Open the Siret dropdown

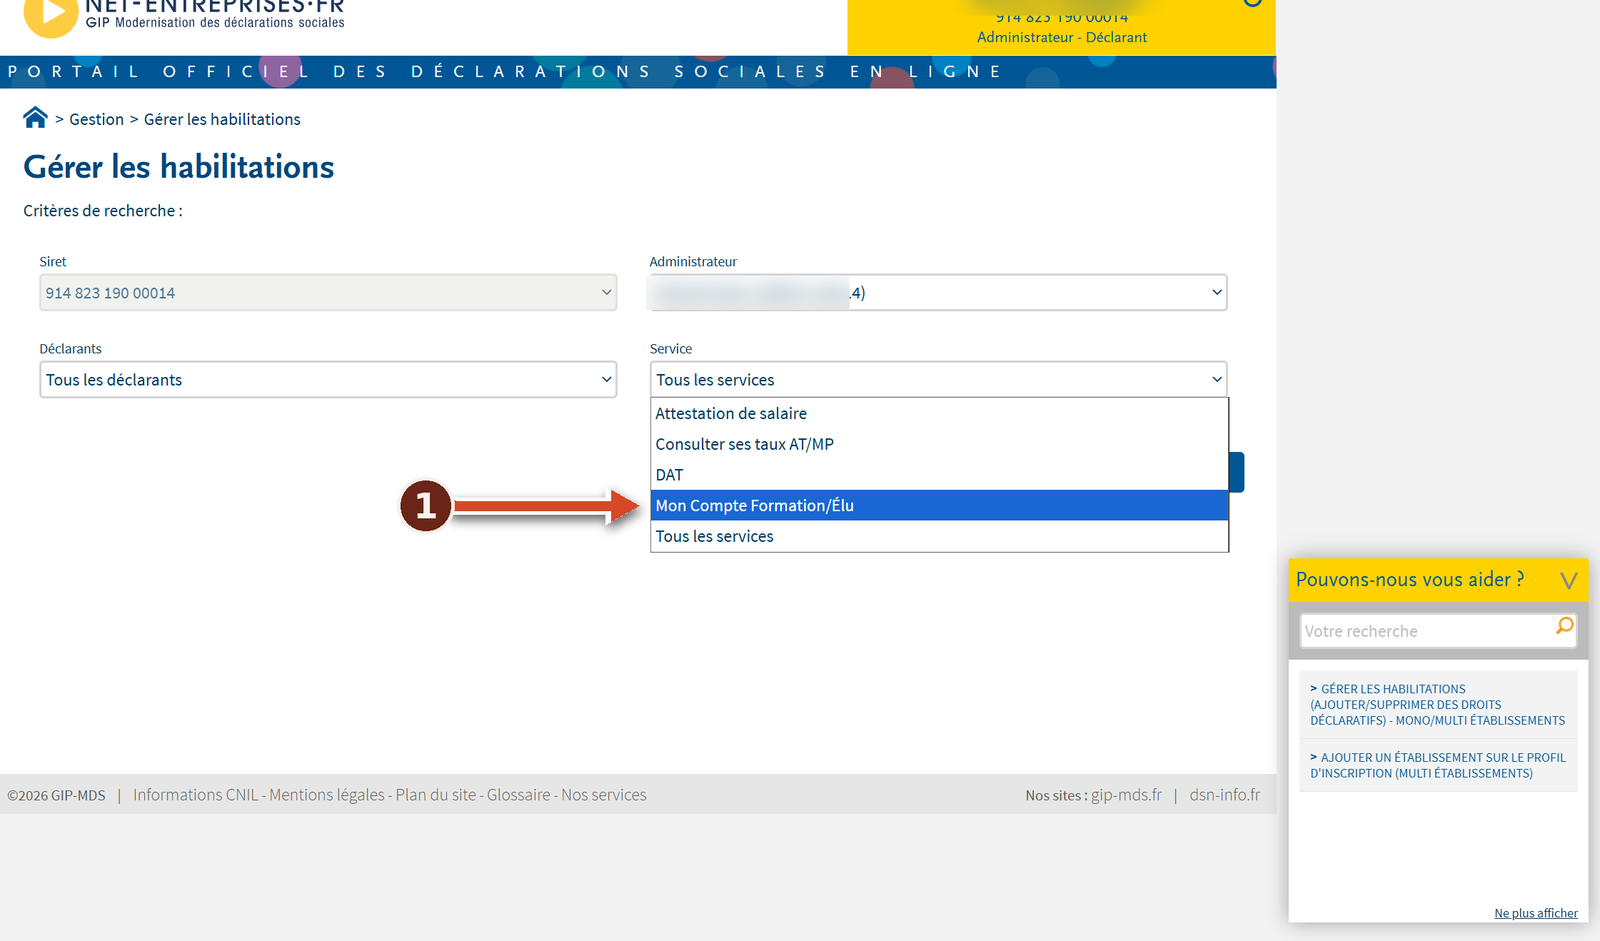point(328,293)
